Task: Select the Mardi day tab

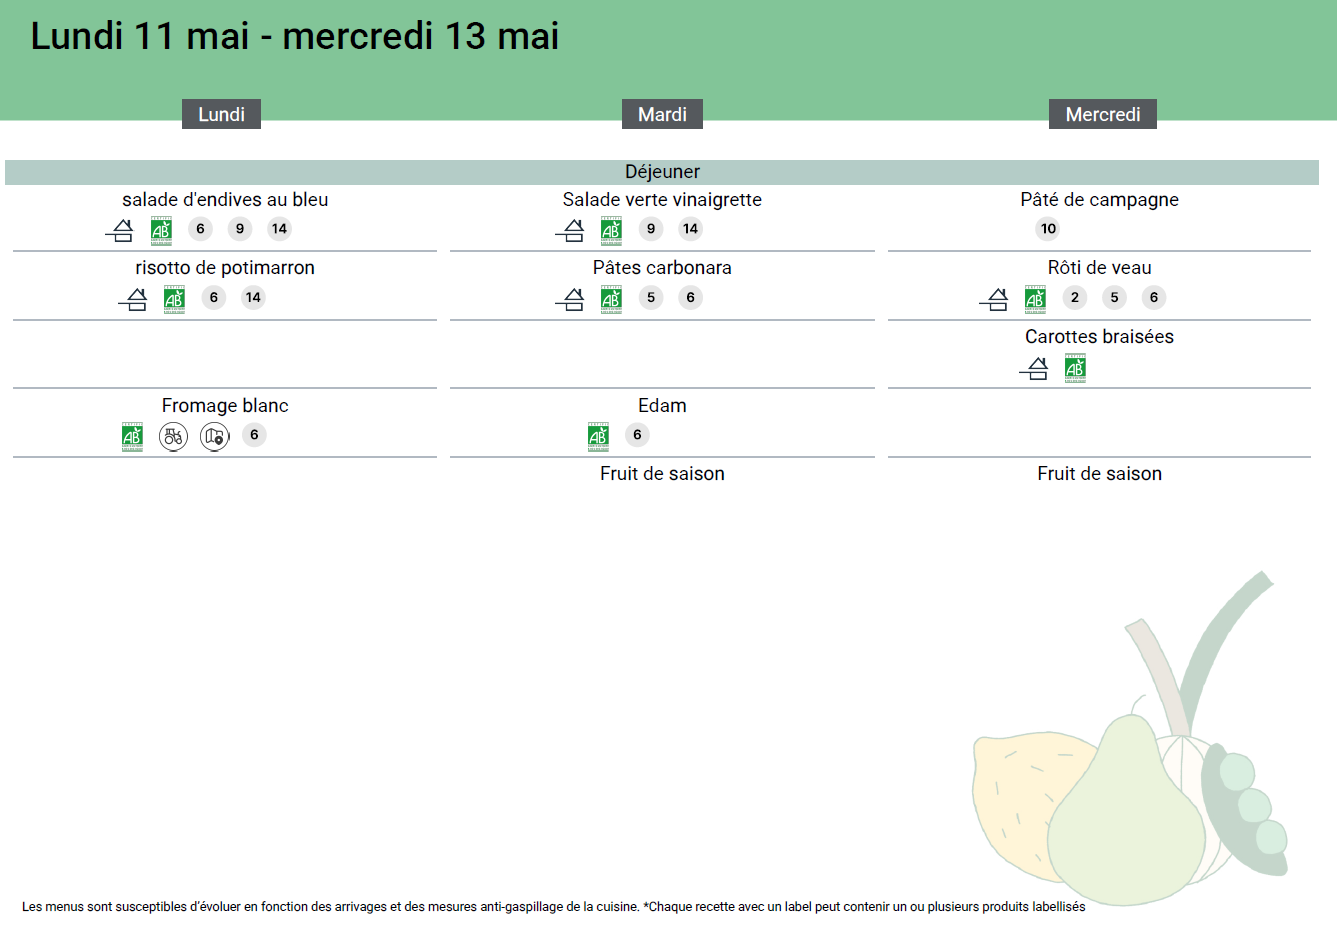Action: pyautogui.click(x=662, y=114)
